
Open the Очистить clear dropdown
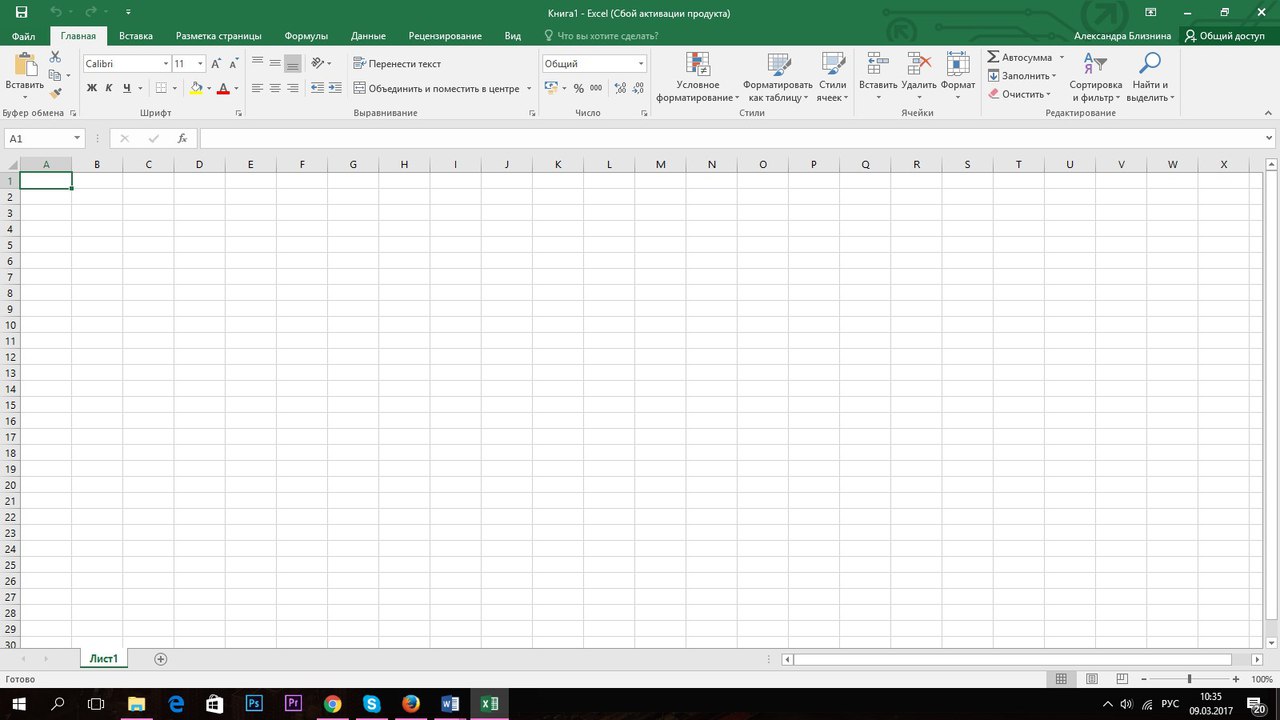coord(1019,94)
